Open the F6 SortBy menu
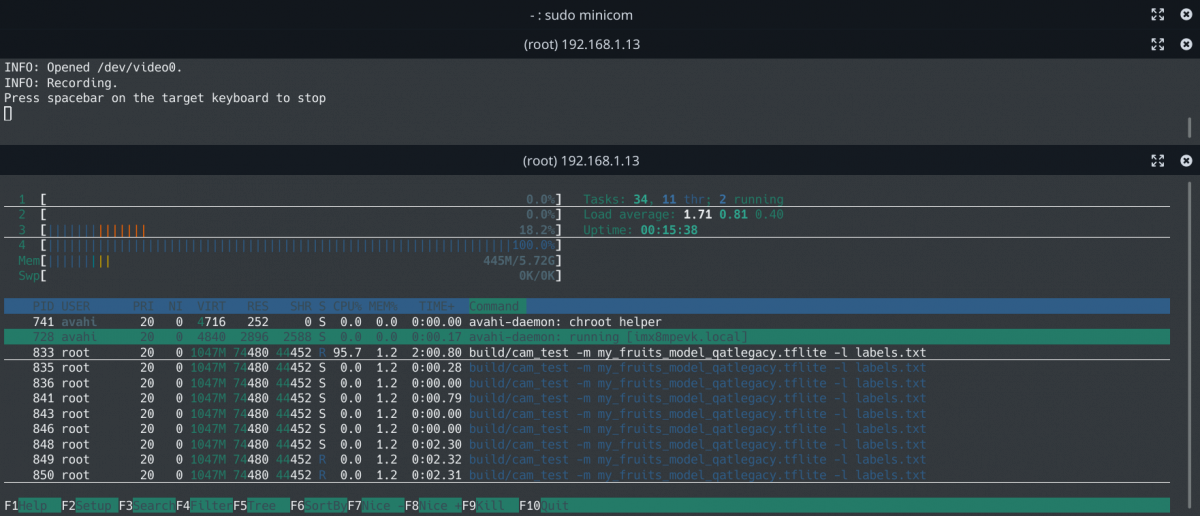This screenshot has width=1200, height=516. coord(319,506)
